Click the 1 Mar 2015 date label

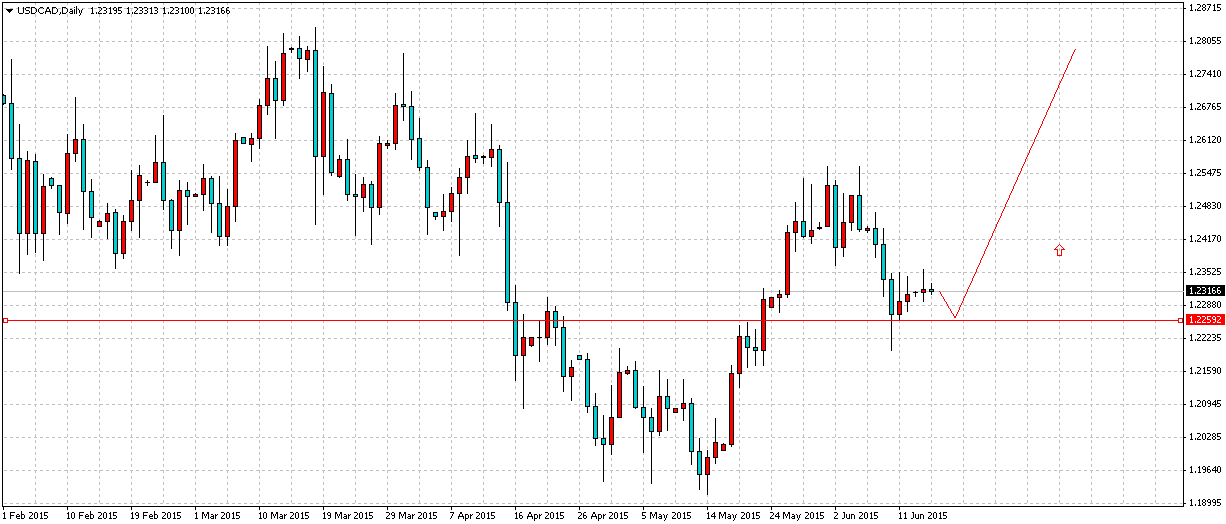pyautogui.click(x=218, y=516)
